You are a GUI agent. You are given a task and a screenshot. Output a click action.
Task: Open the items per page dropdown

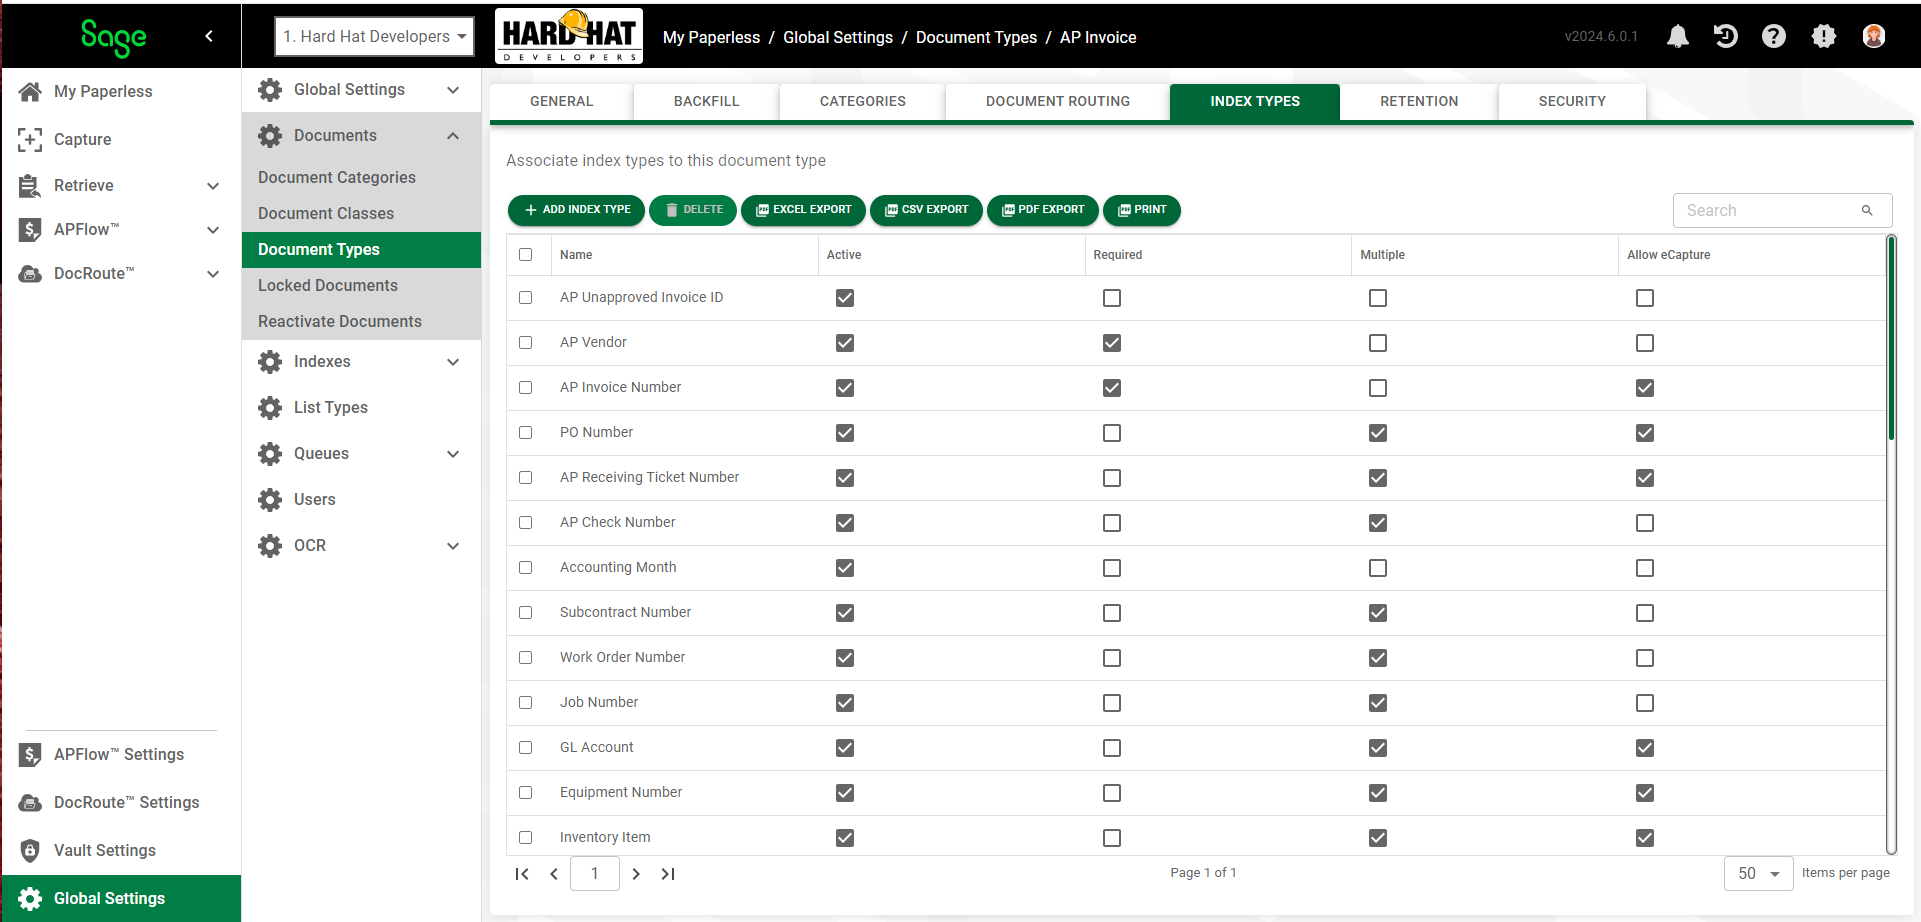point(1758,874)
